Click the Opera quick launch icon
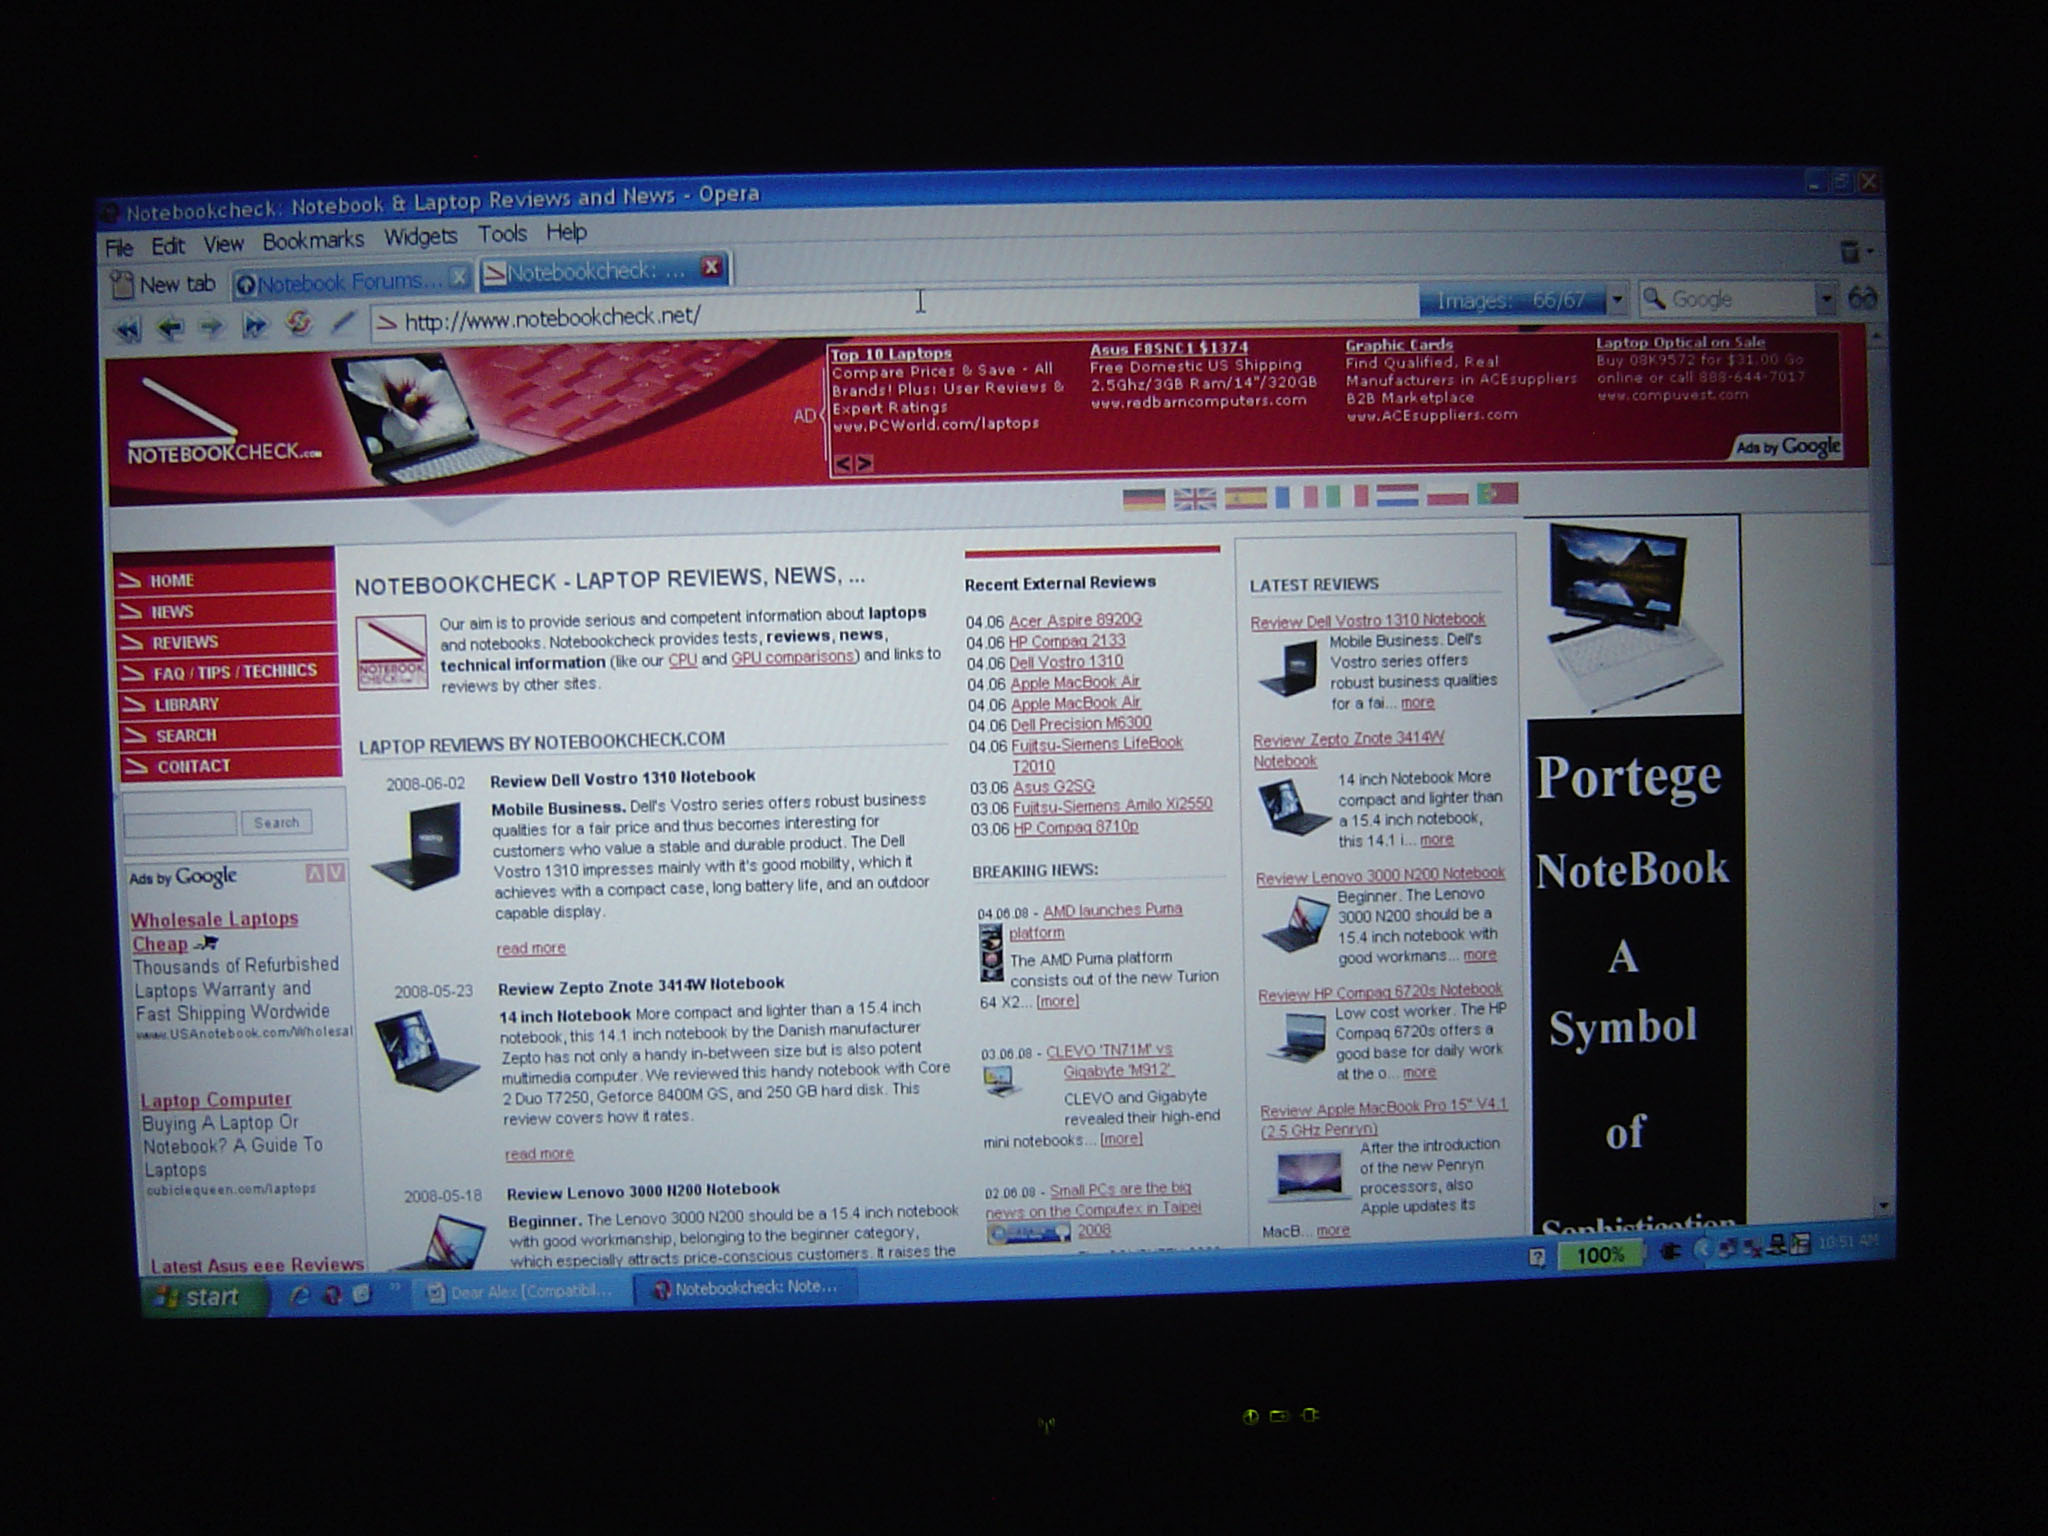 331,1295
